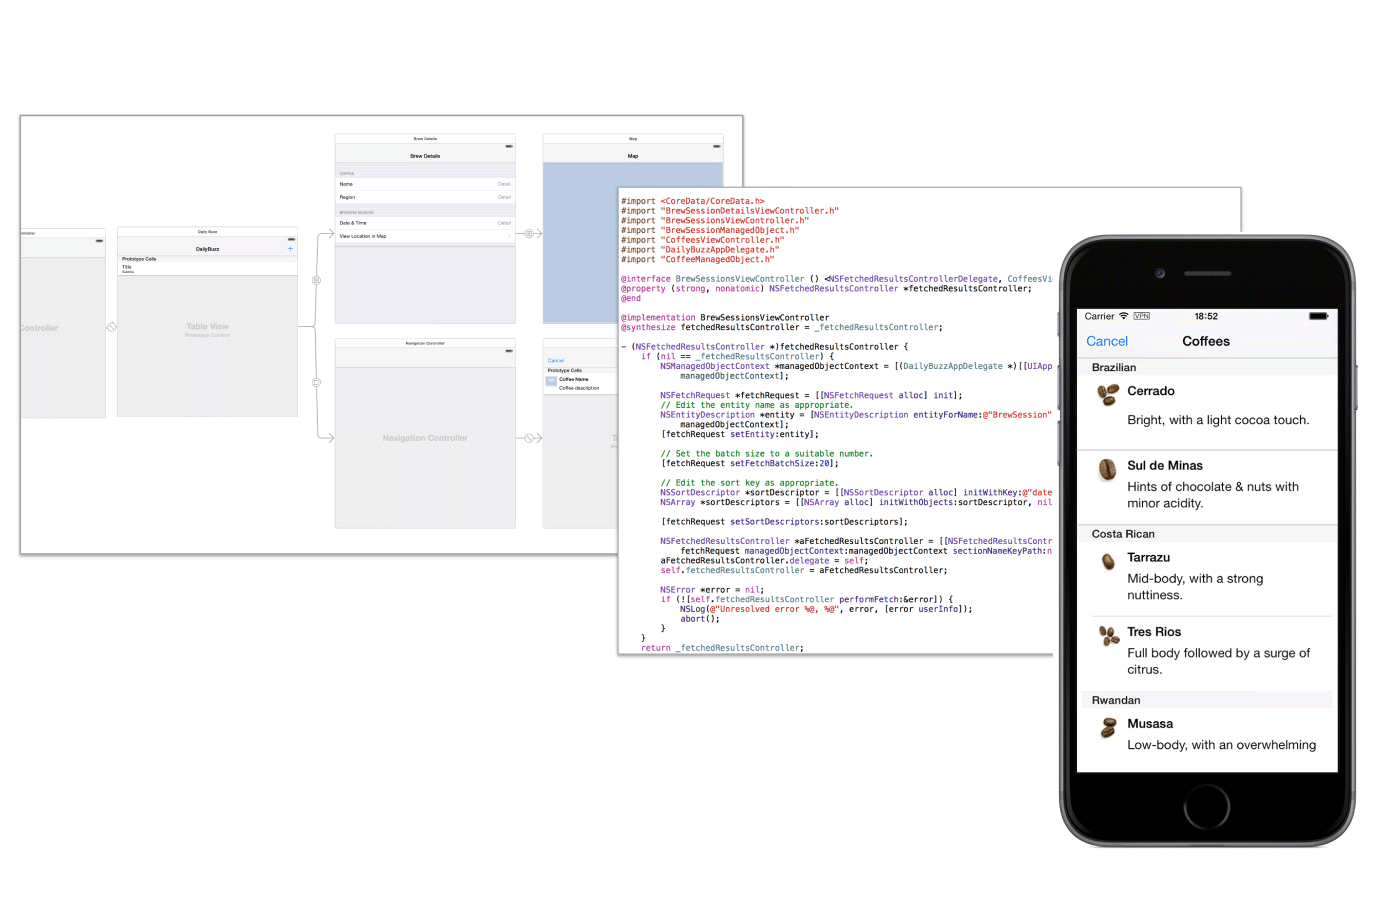This screenshot has width=1373, height=906.
Task: Select the Sul de Minas title
Action: click(1165, 465)
